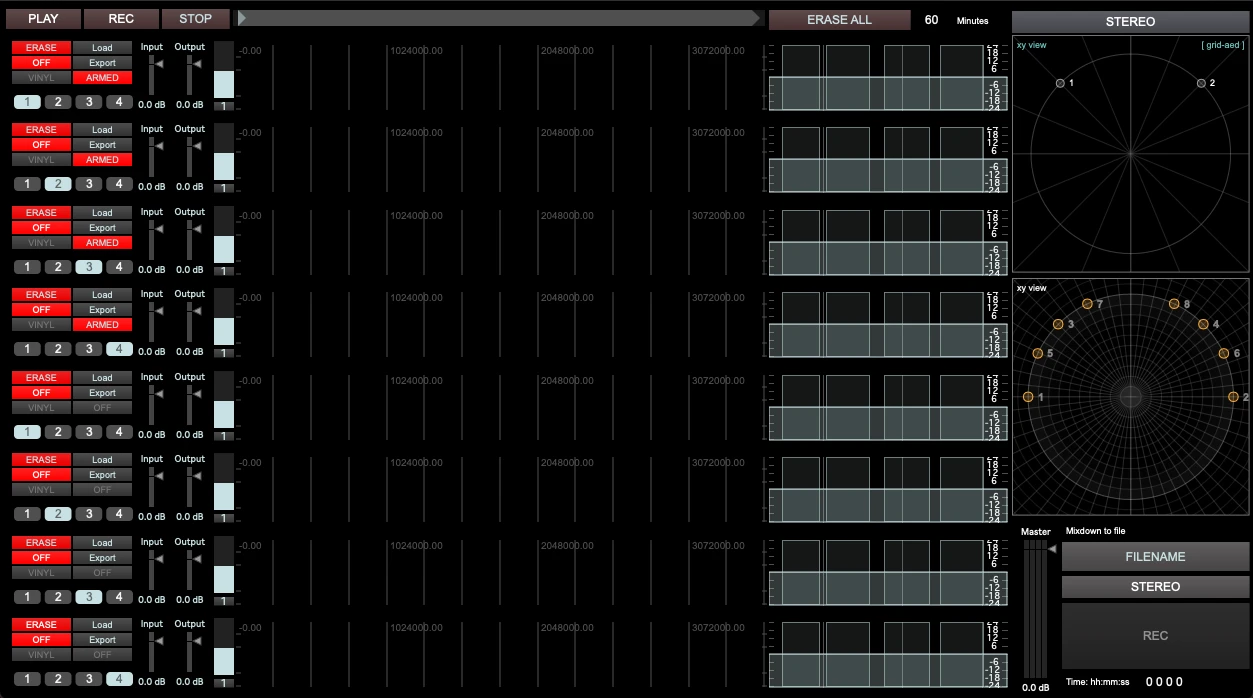1253x698 pixels.
Task: Switch the sixth track to selector tab 4
Action: [x=119, y=514]
